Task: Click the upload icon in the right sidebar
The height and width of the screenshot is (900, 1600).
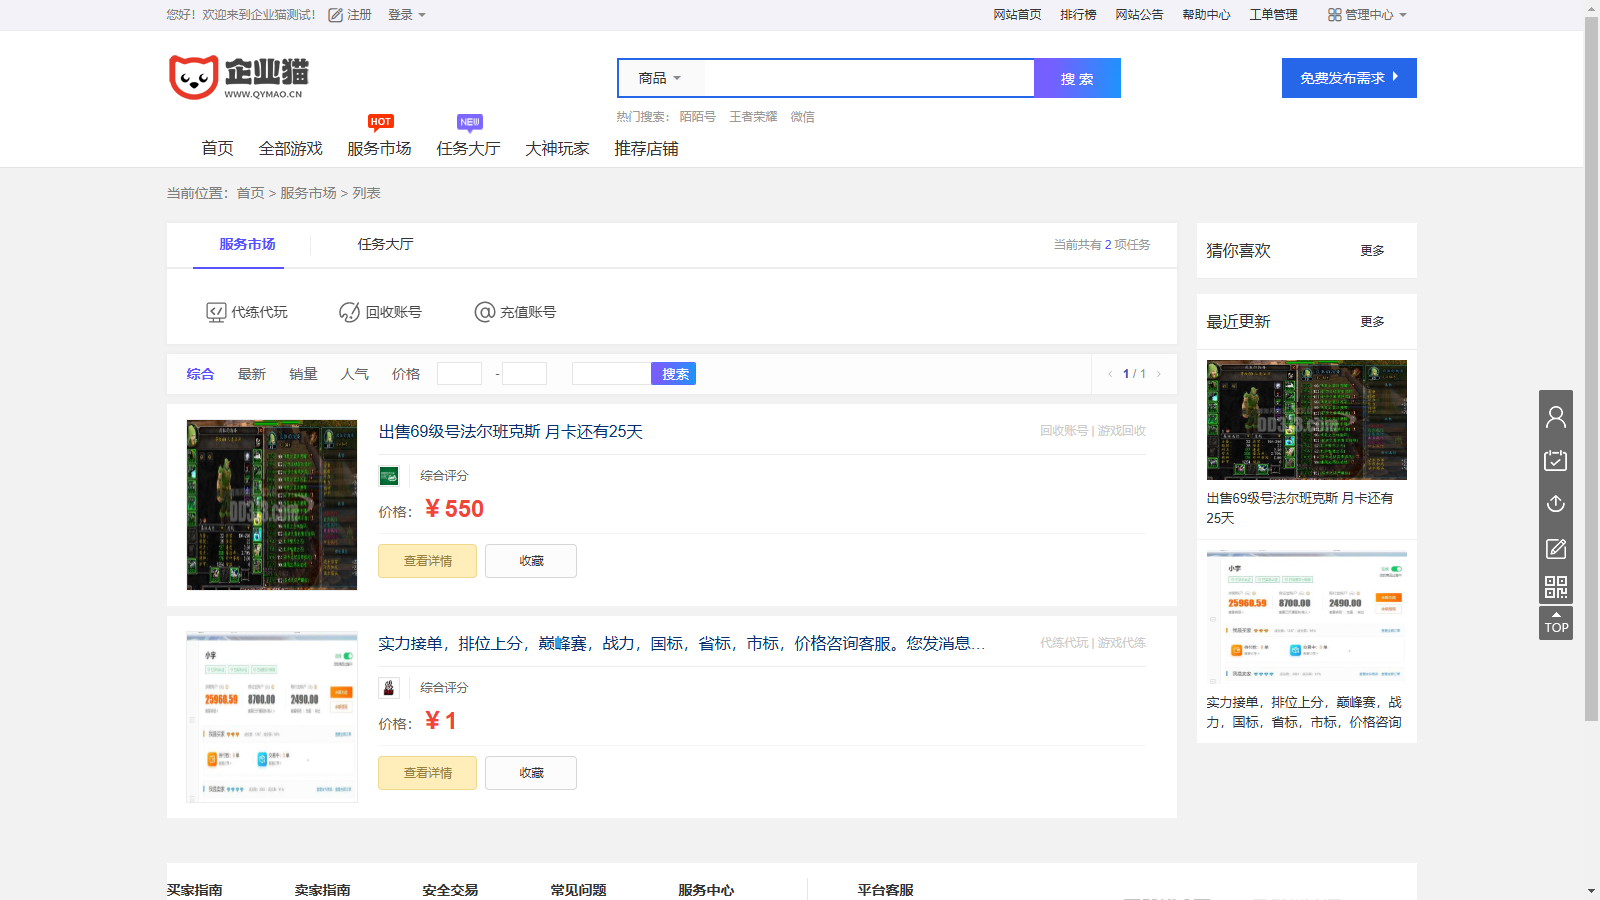Action: point(1556,503)
